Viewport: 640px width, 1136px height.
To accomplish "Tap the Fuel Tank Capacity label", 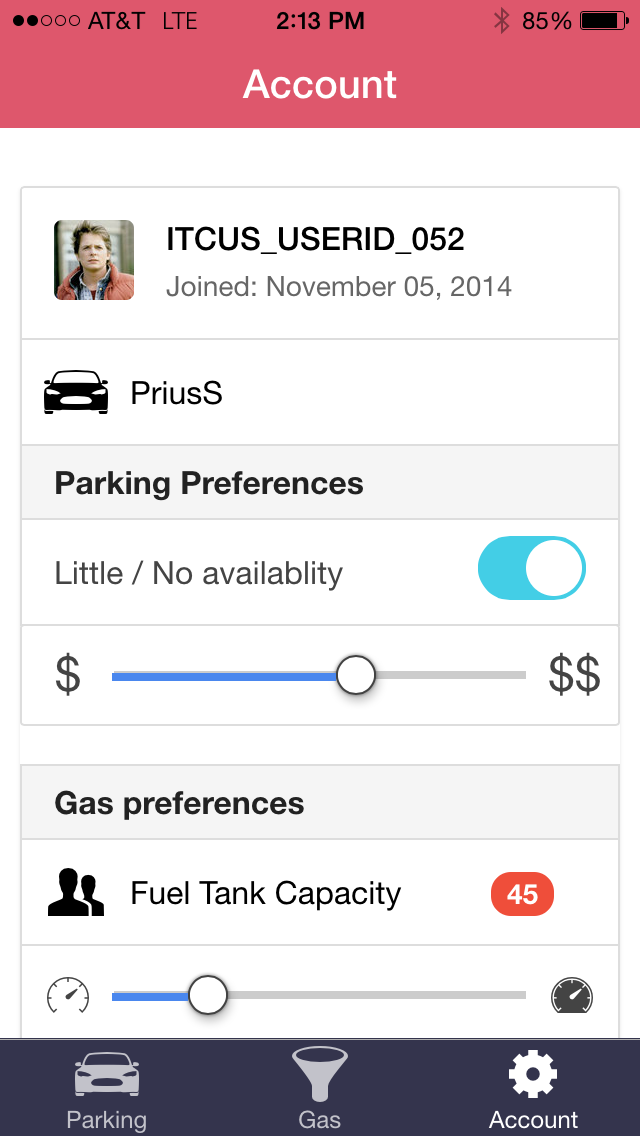I will pos(266,893).
